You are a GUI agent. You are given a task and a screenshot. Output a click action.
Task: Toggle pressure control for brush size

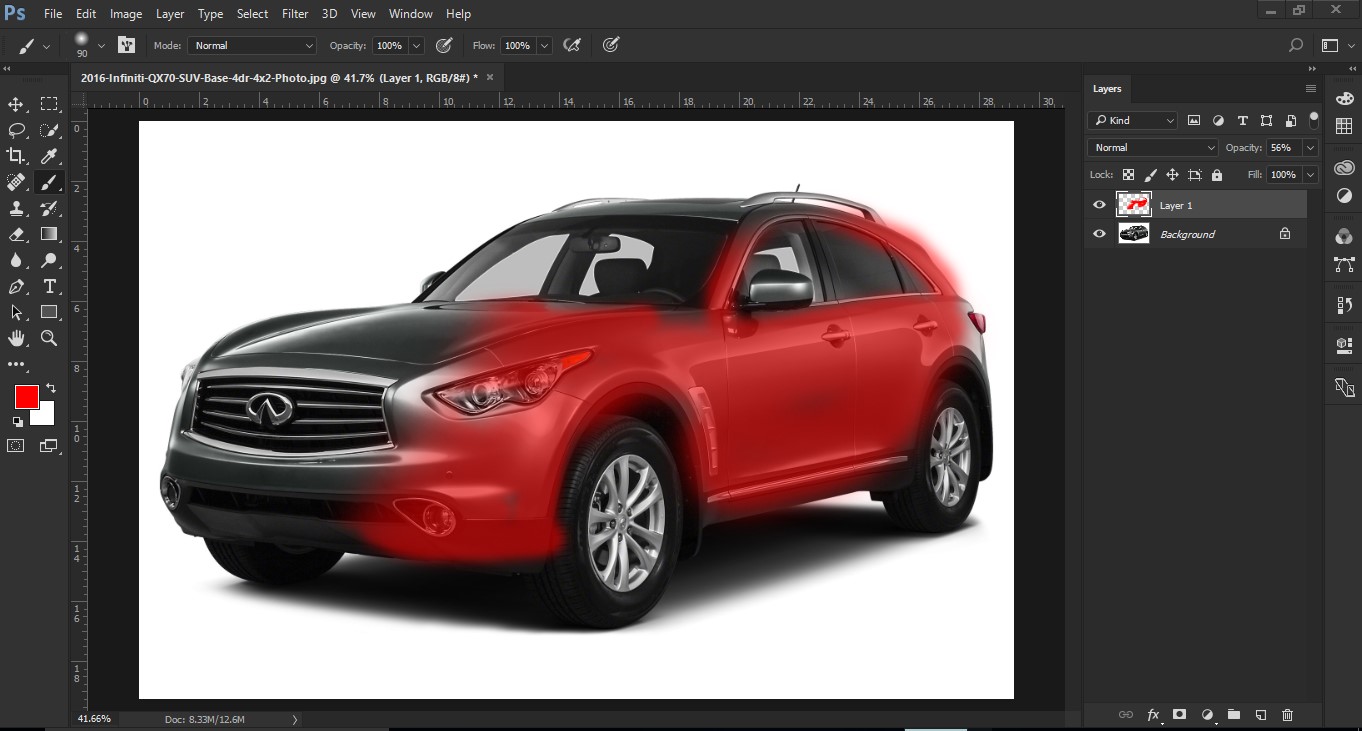click(611, 45)
